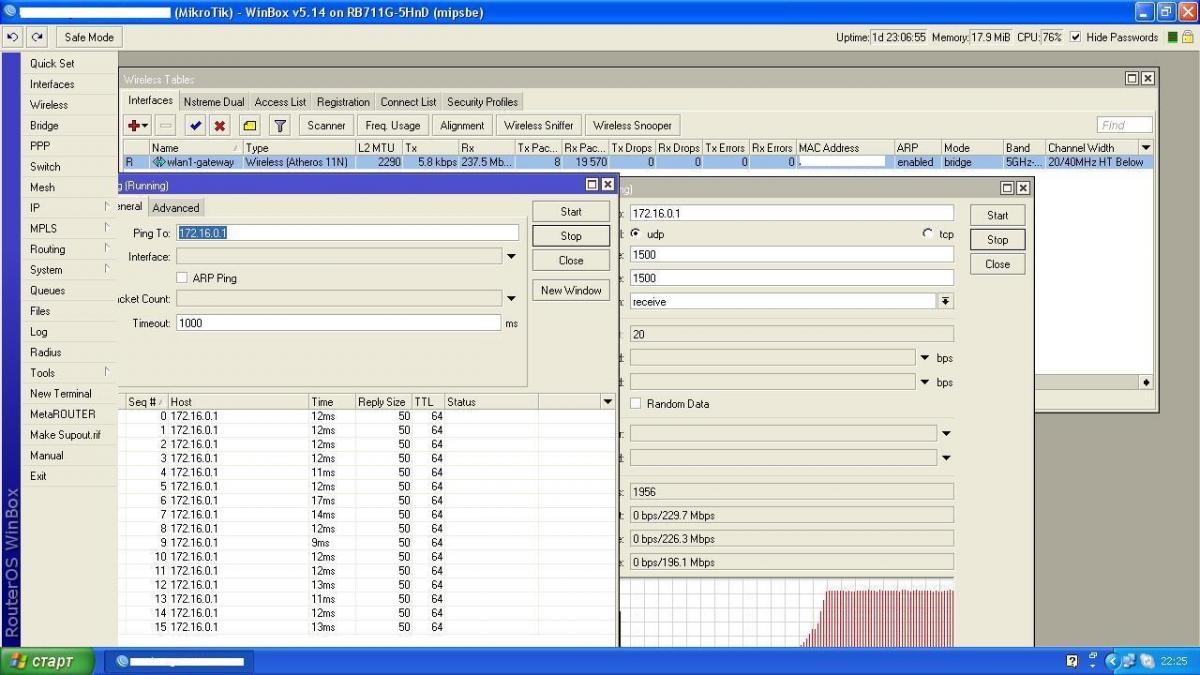
Task: Switch to the Security Profiles tab
Action: [x=482, y=102]
